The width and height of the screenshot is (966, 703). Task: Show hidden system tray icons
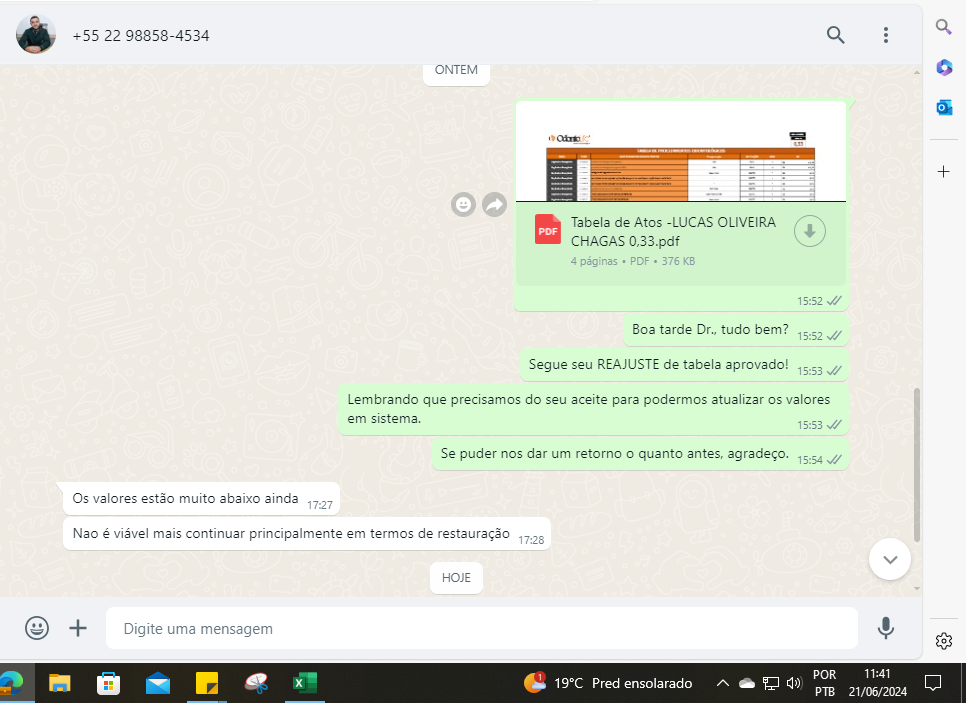[x=723, y=683]
